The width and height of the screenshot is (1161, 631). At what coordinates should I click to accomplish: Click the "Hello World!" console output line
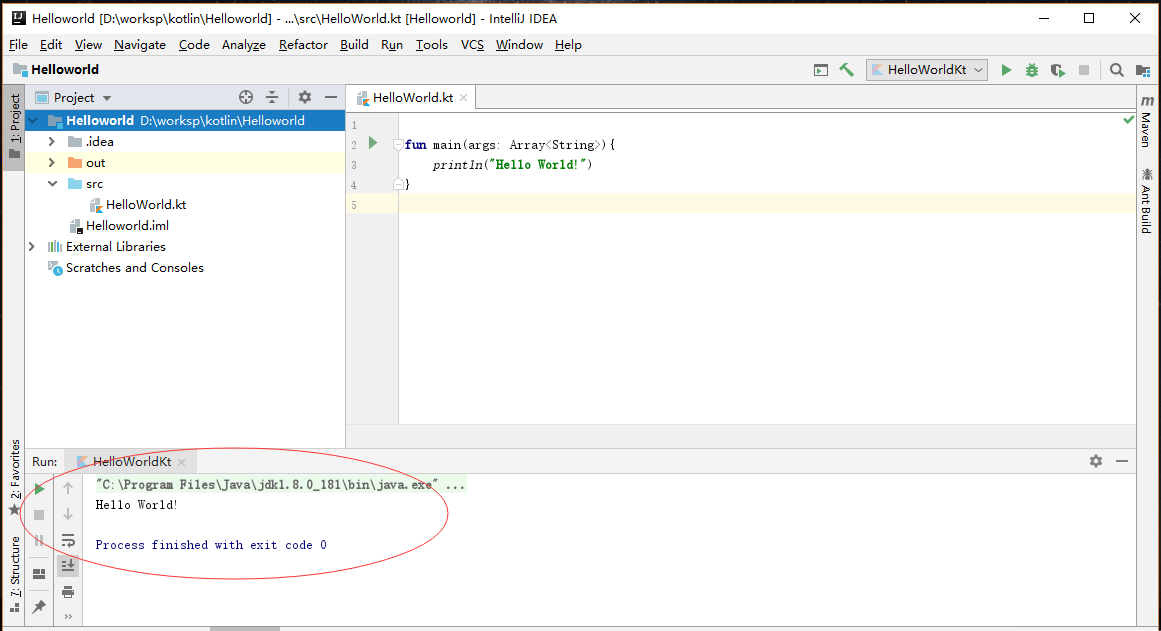136,505
